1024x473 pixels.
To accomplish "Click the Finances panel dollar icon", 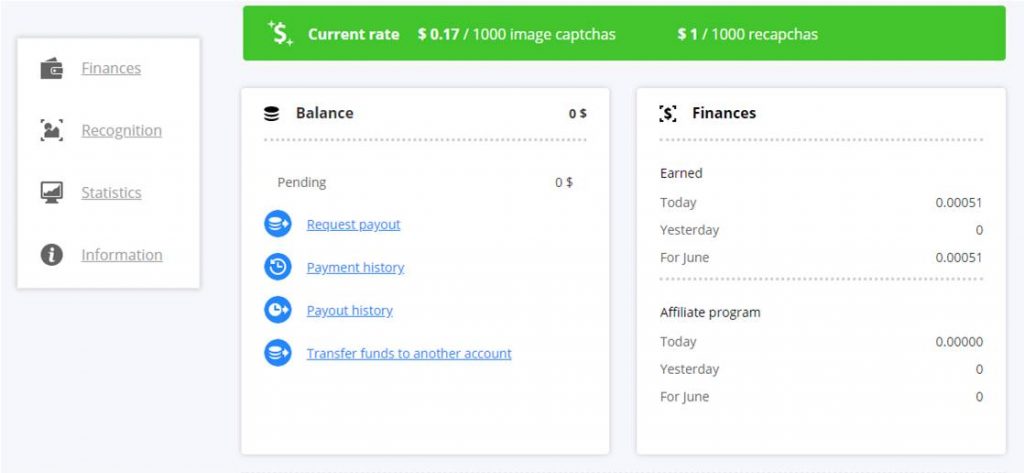I will [x=668, y=114].
